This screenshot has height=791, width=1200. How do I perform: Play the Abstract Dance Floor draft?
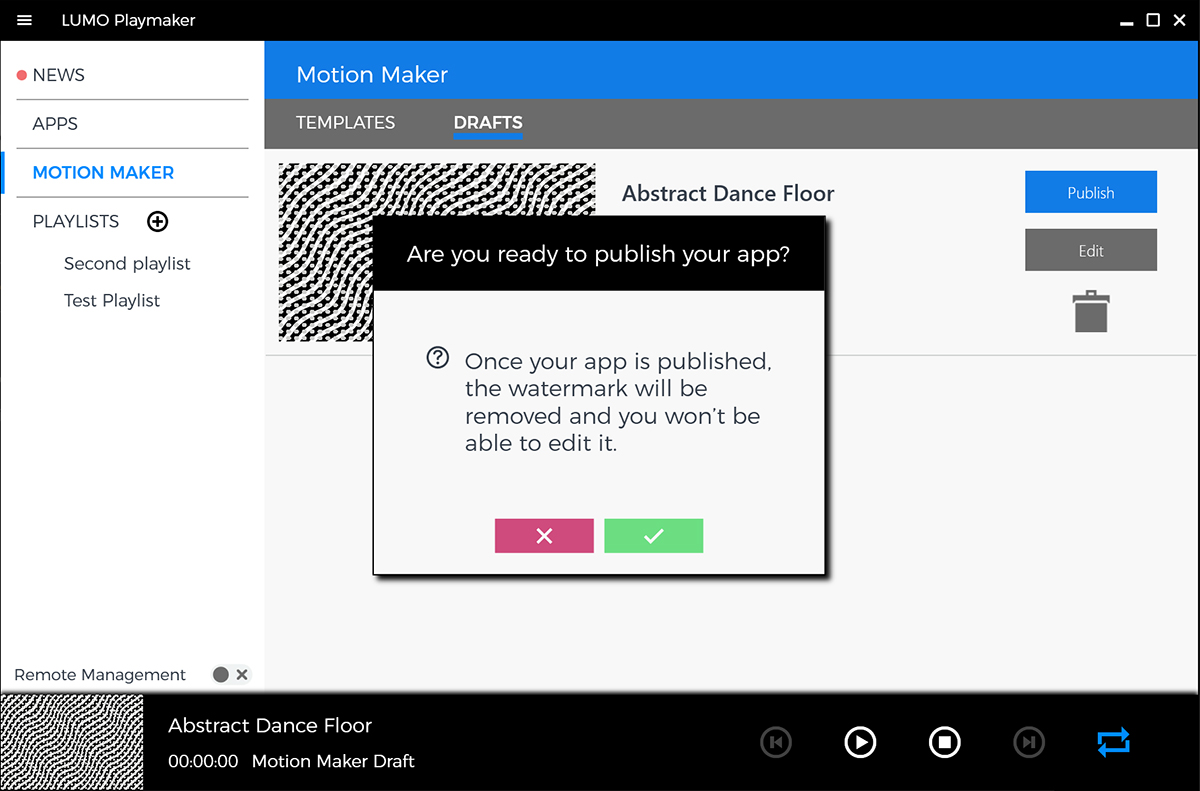(x=860, y=742)
